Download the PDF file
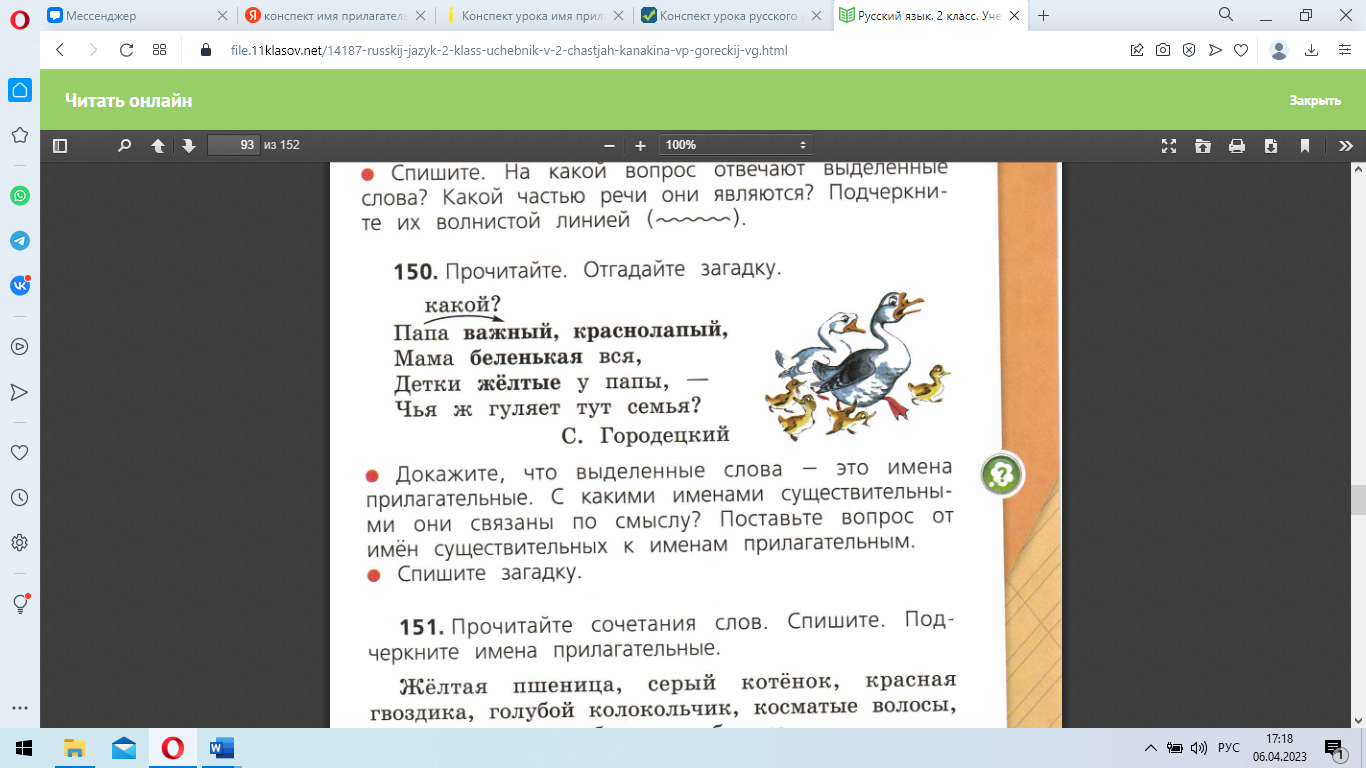This screenshot has width=1366, height=768. click(1270, 146)
